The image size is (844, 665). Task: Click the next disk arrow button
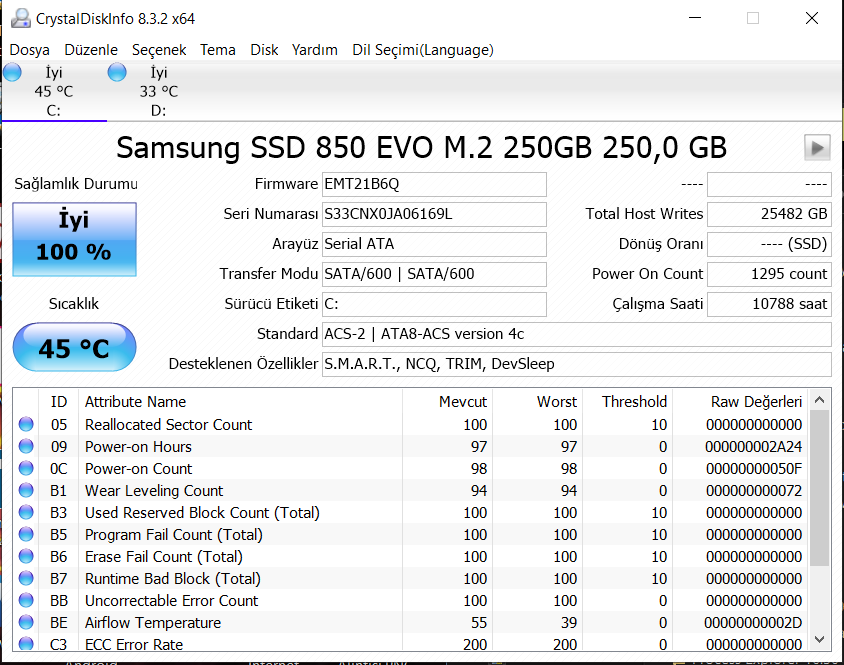pyautogui.click(x=817, y=148)
